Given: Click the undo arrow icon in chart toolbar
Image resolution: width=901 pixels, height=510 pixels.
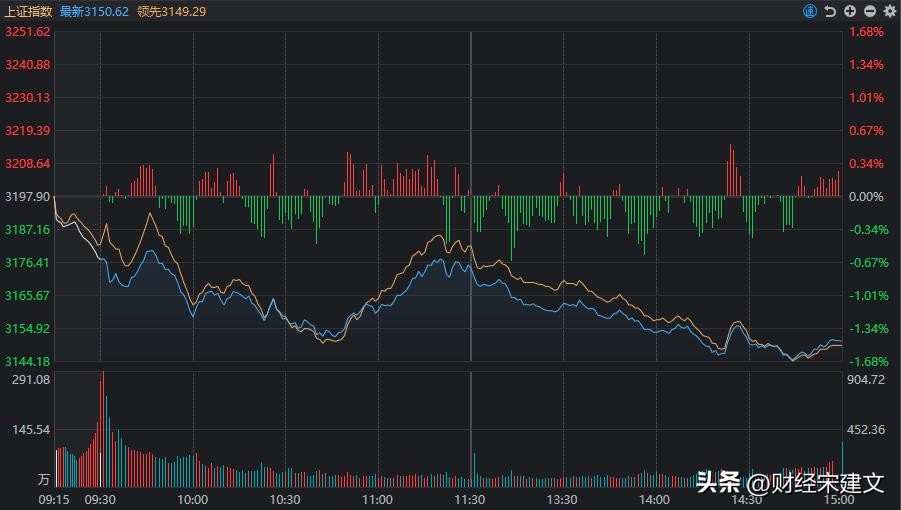Looking at the screenshot, I should coord(830,11).
